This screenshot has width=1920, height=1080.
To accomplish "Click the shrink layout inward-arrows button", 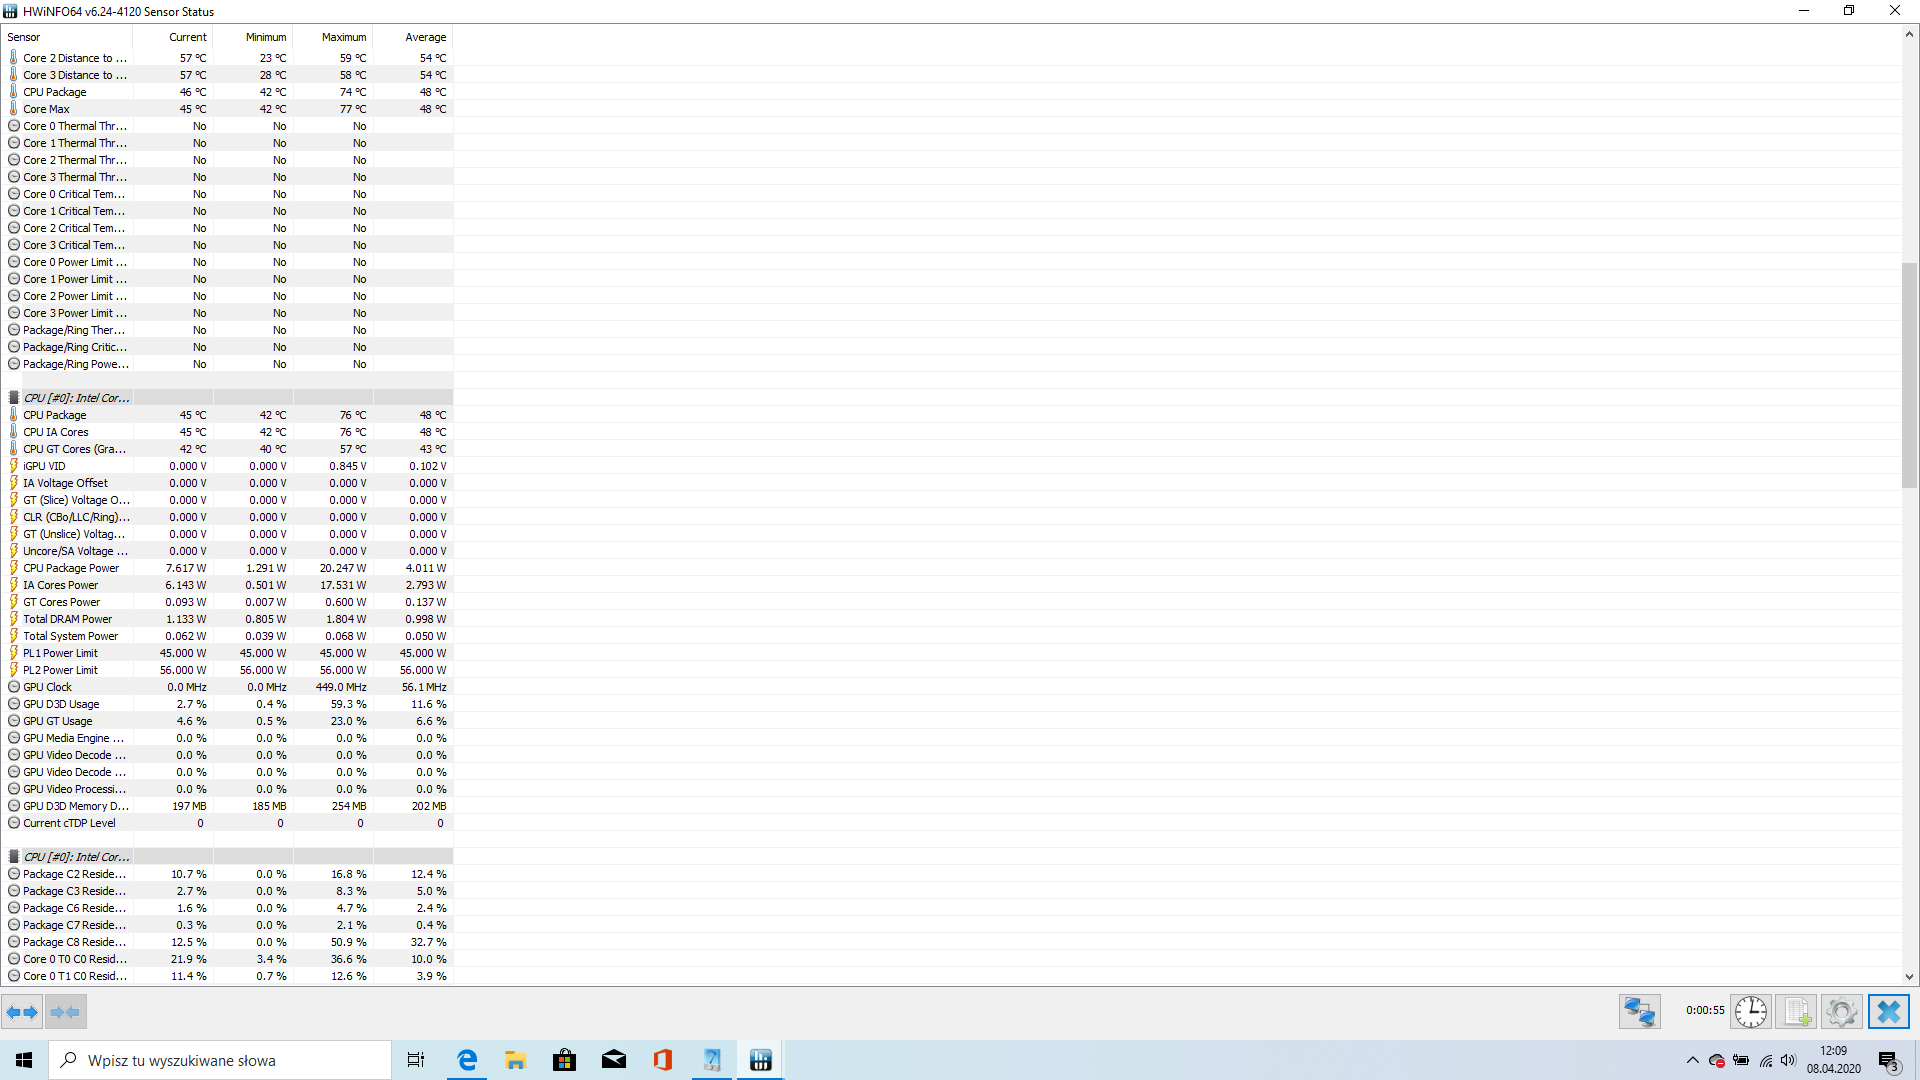I will (66, 1012).
